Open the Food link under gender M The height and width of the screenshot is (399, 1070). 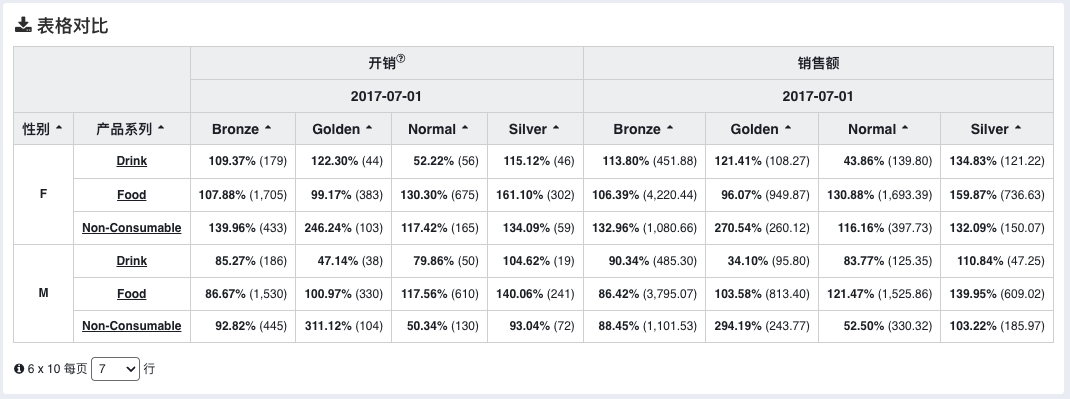(132, 293)
